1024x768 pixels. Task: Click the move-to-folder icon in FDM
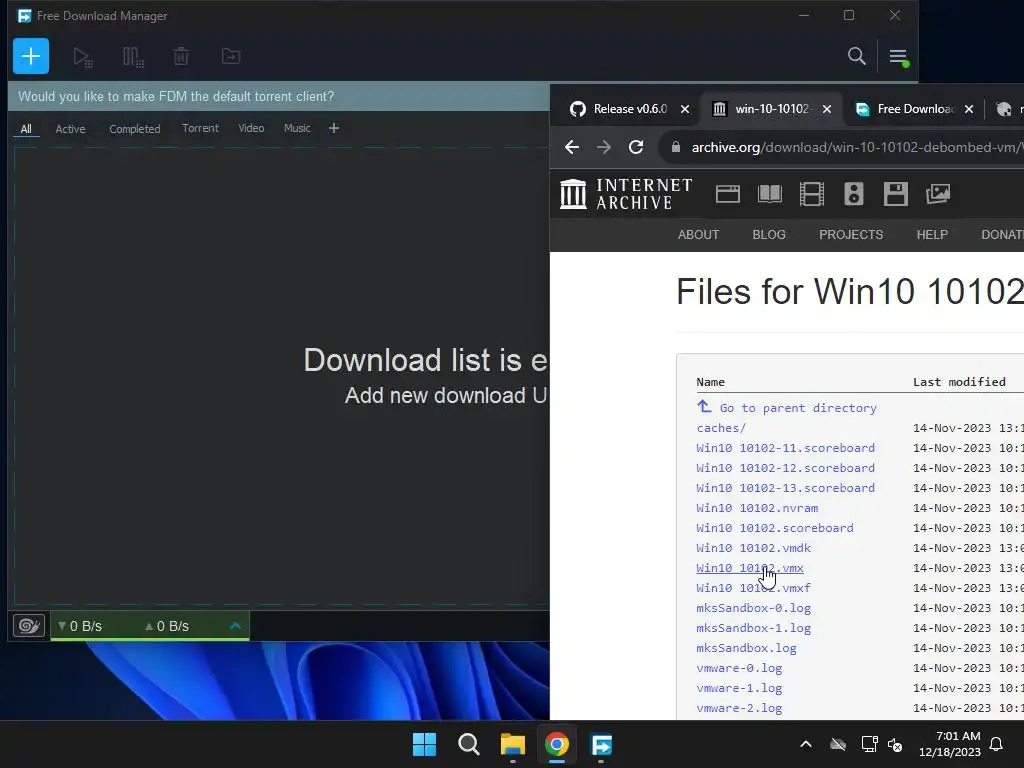point(231,57)
